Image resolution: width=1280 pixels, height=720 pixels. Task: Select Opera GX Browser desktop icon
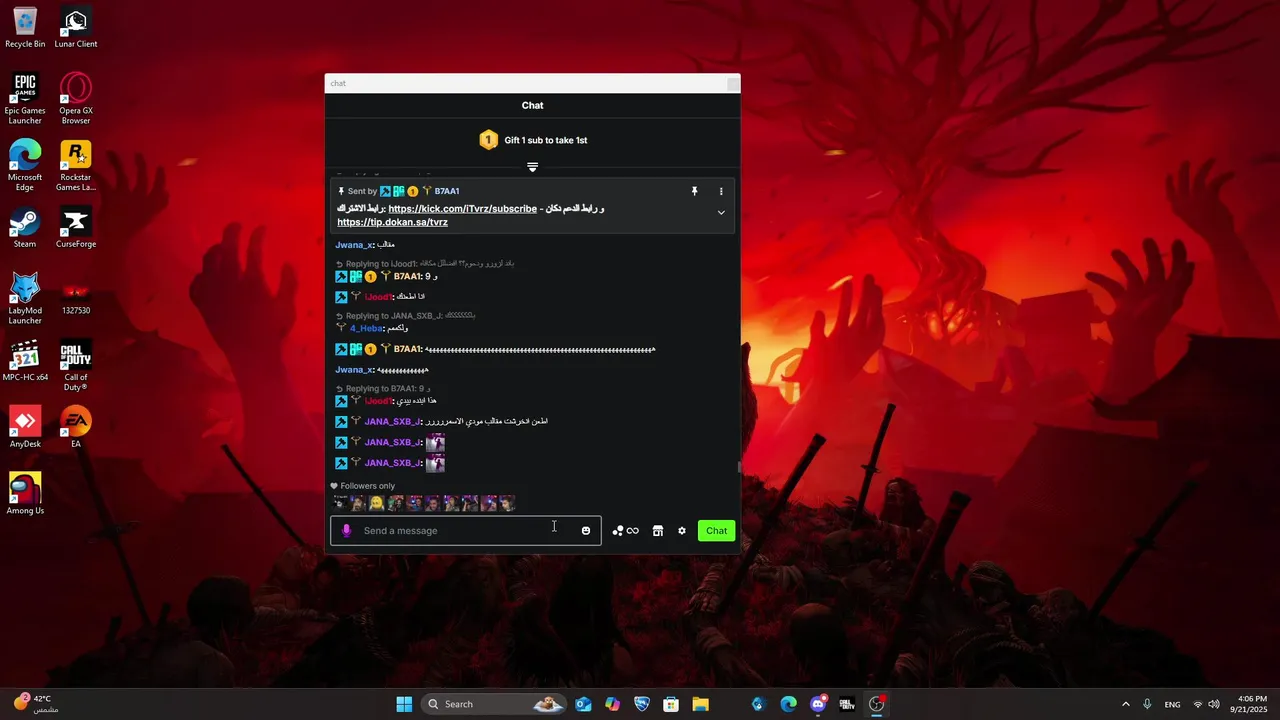click(76, 98)
